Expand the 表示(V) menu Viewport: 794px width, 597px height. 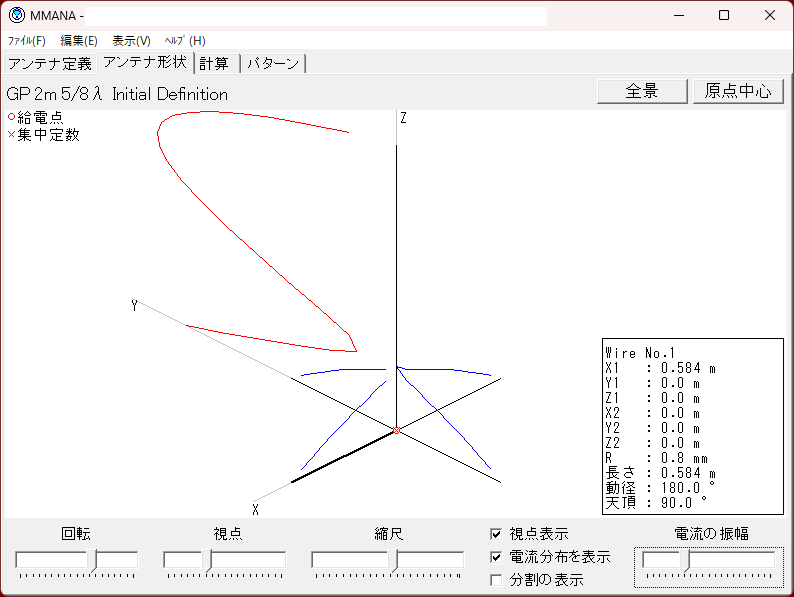click(x=131, y=41)
